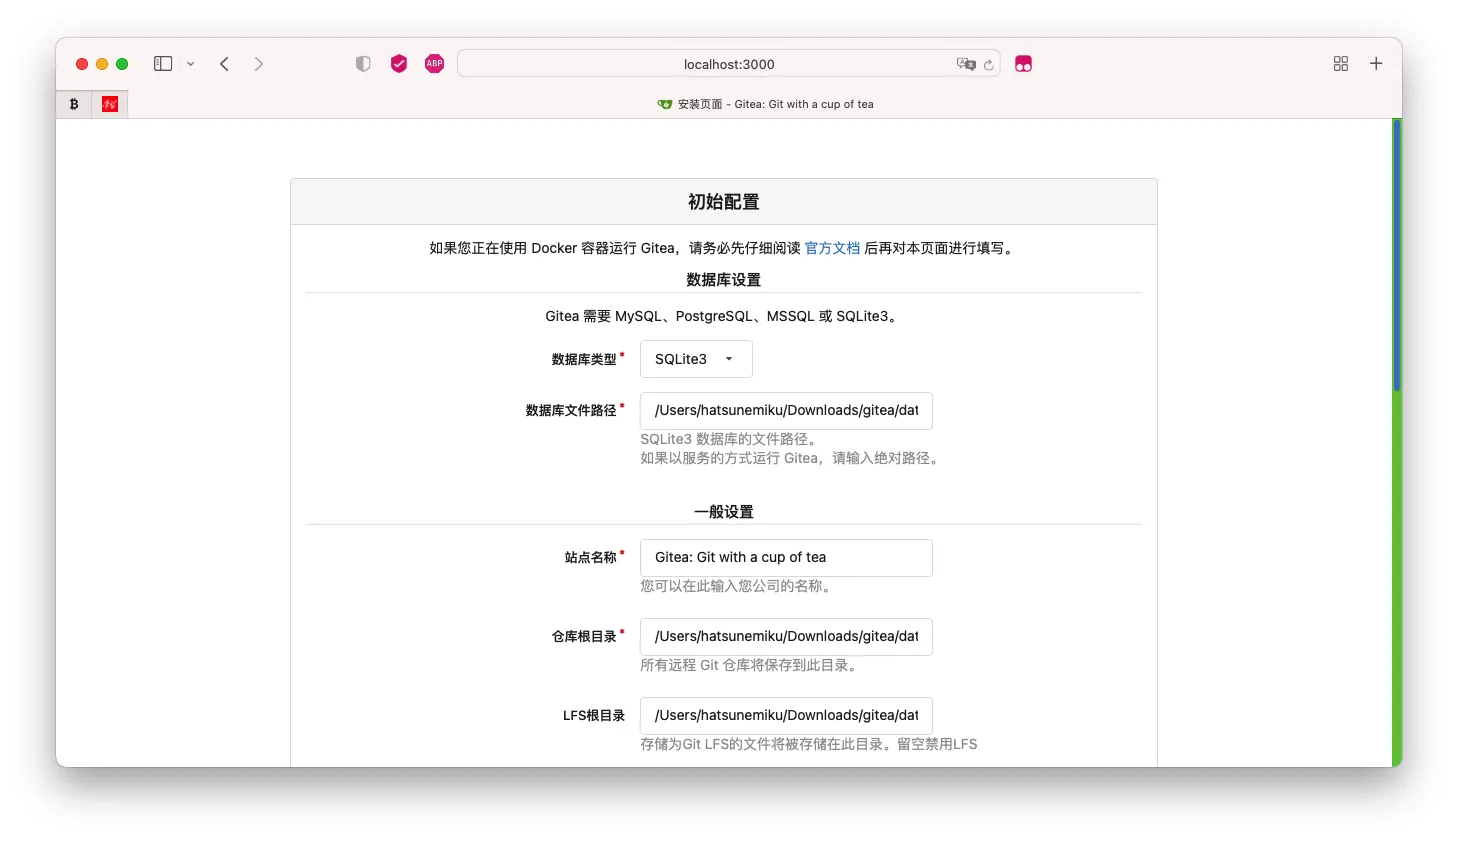1458x841 pixels.
Task: Show the tab overview grid
Action: click(1341, 64)
